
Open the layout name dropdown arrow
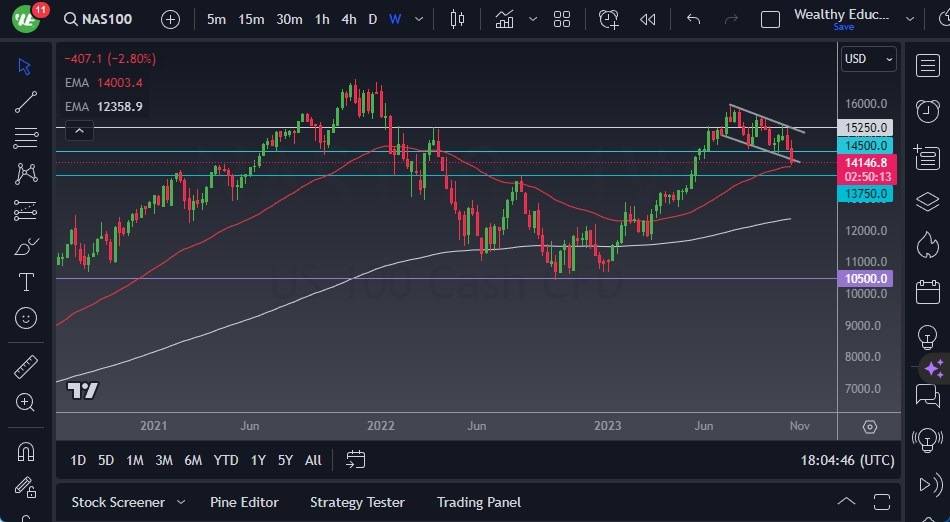click(910, 19)
